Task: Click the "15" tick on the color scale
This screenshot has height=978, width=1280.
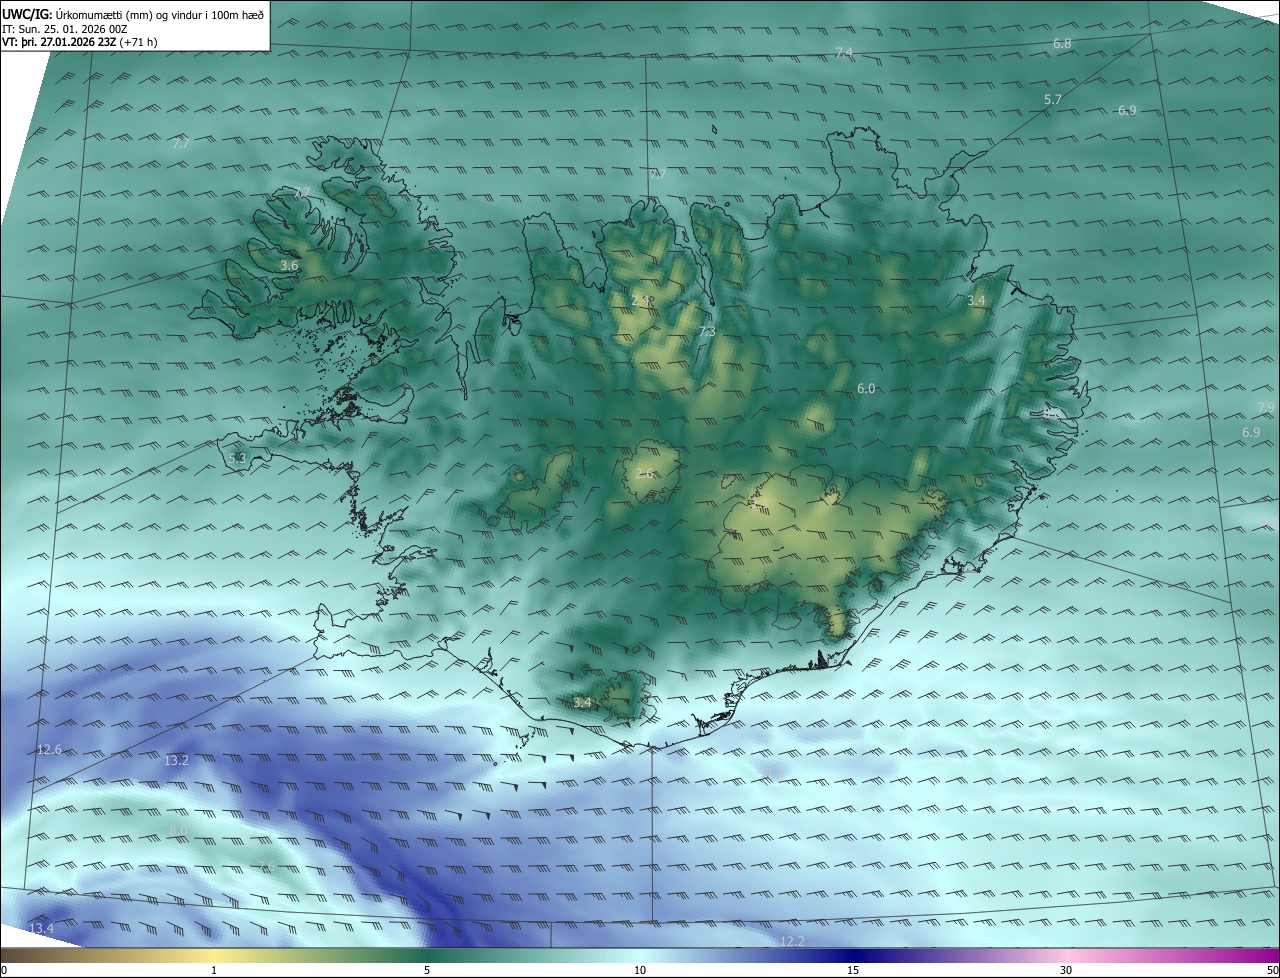Action: click(853, 970)
